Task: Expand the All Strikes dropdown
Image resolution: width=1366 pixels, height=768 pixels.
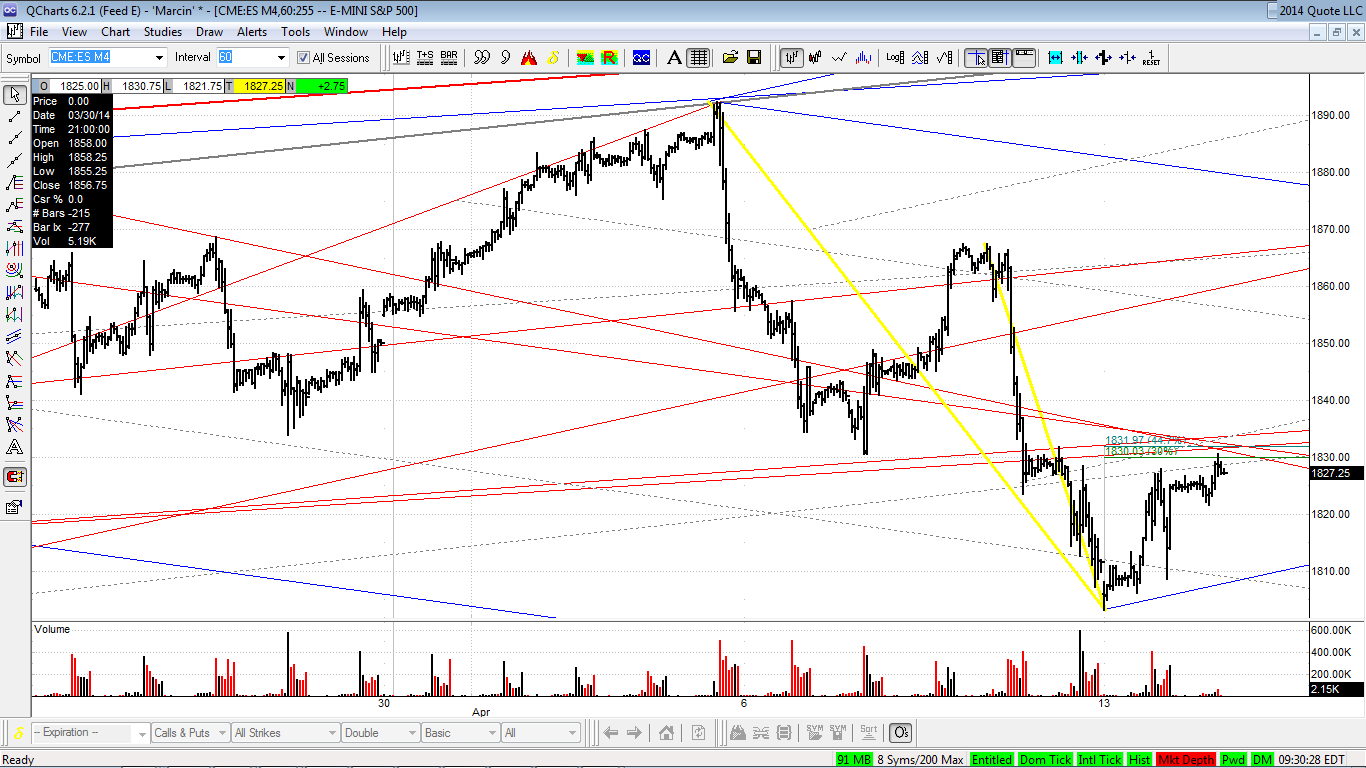Action: tap(284, 733)
